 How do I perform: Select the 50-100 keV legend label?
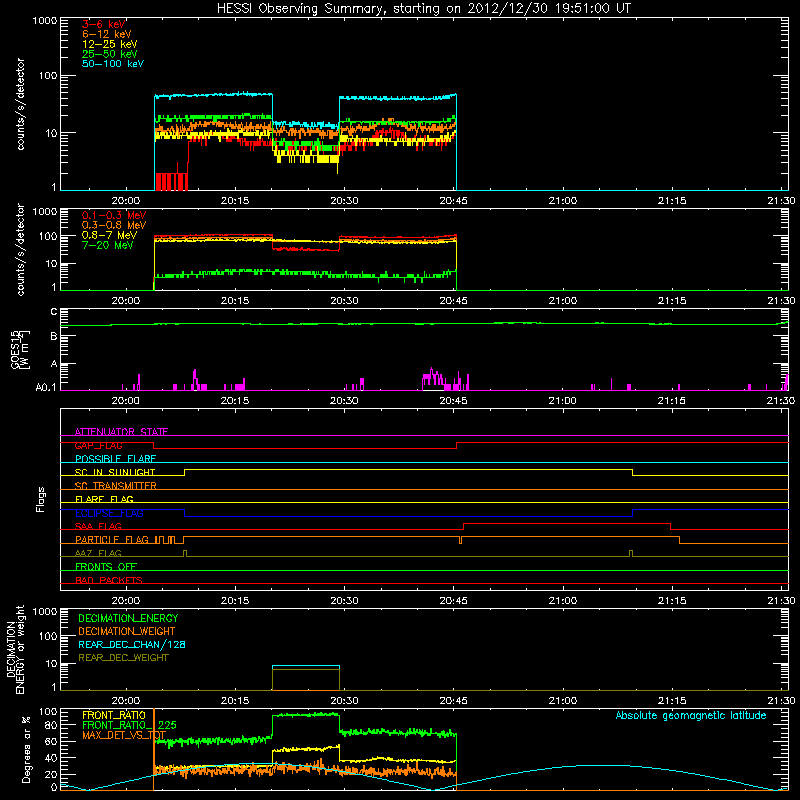(x=113, y=64)
